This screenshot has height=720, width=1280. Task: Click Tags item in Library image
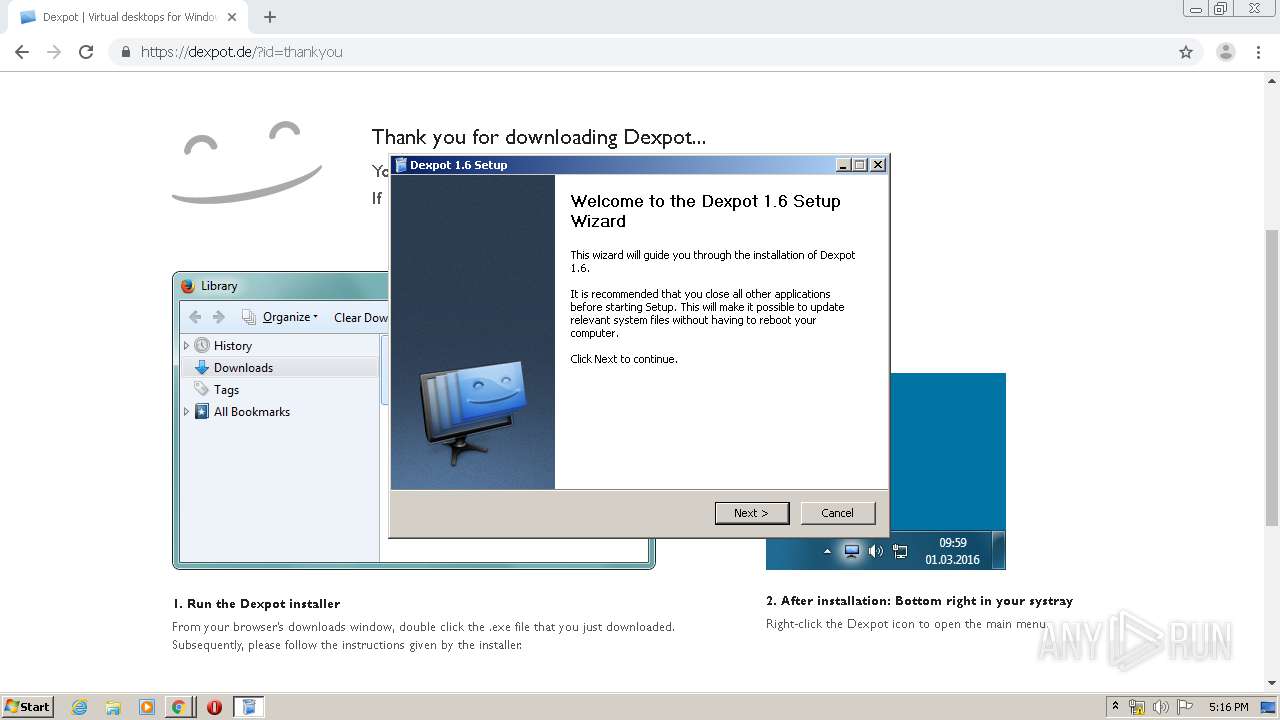coord(226,390)
